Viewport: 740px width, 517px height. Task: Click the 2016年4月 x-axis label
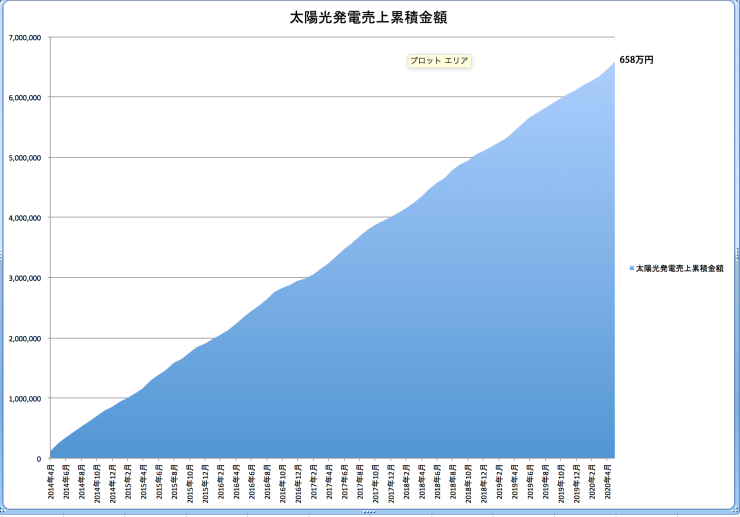[236, 481]
